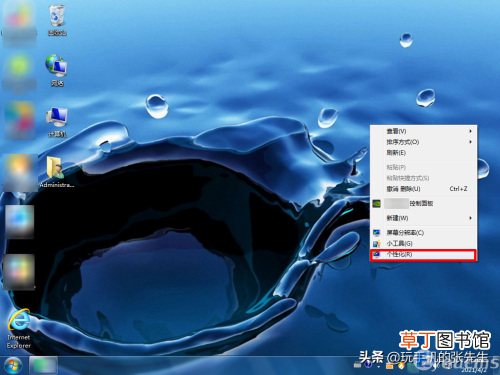Open the Windows Start orb

coord(13,365)
